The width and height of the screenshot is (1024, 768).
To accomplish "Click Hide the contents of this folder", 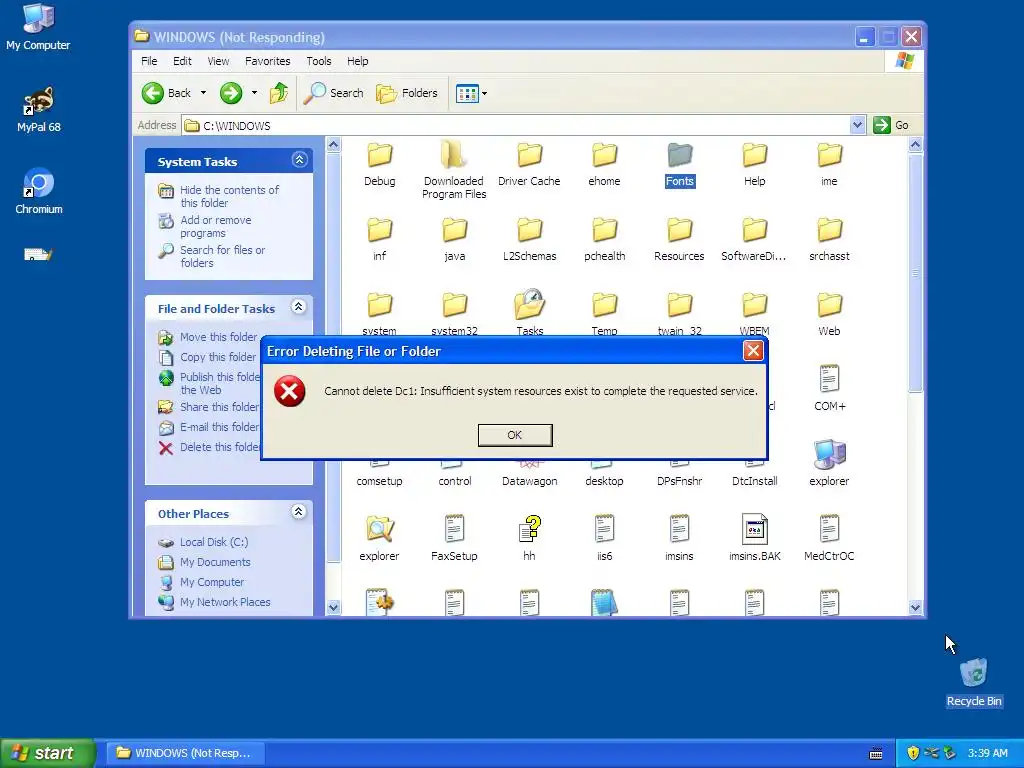I will [229, 196].
